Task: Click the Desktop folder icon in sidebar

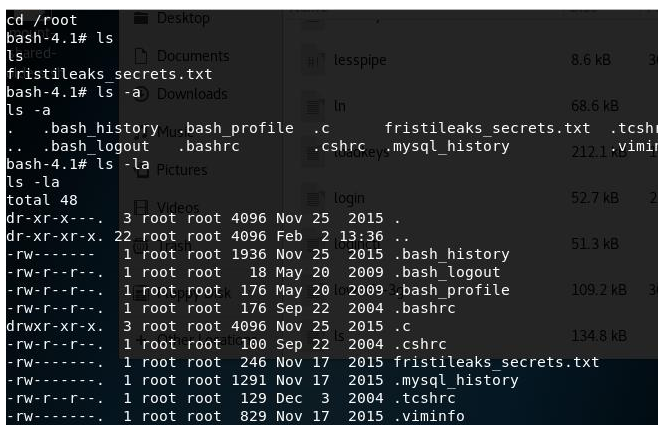Action: click(x=140, y=17)
